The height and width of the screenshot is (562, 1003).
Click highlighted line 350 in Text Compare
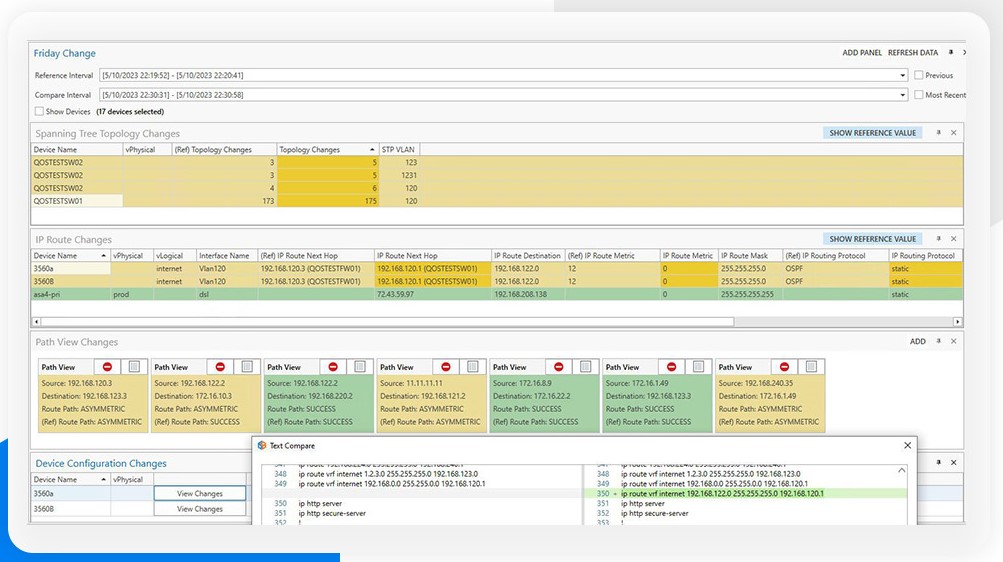click(746, 494)
